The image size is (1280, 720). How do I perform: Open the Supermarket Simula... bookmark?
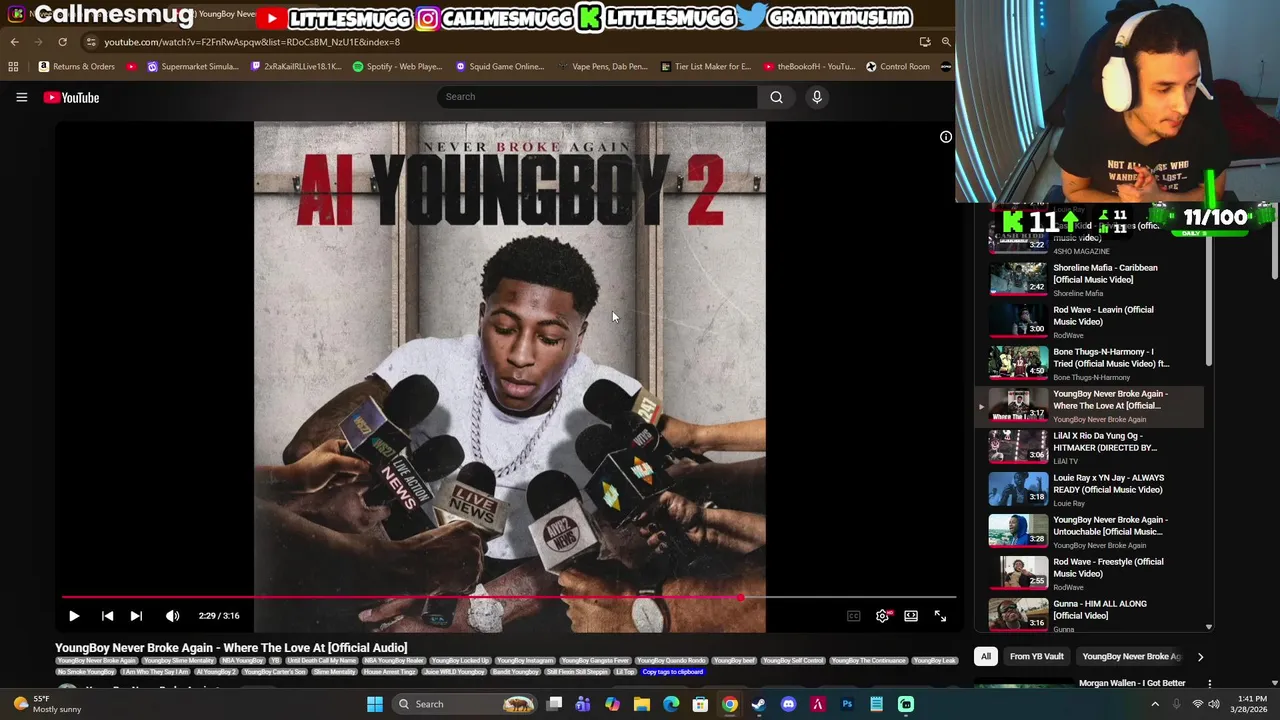click(192, 67)
